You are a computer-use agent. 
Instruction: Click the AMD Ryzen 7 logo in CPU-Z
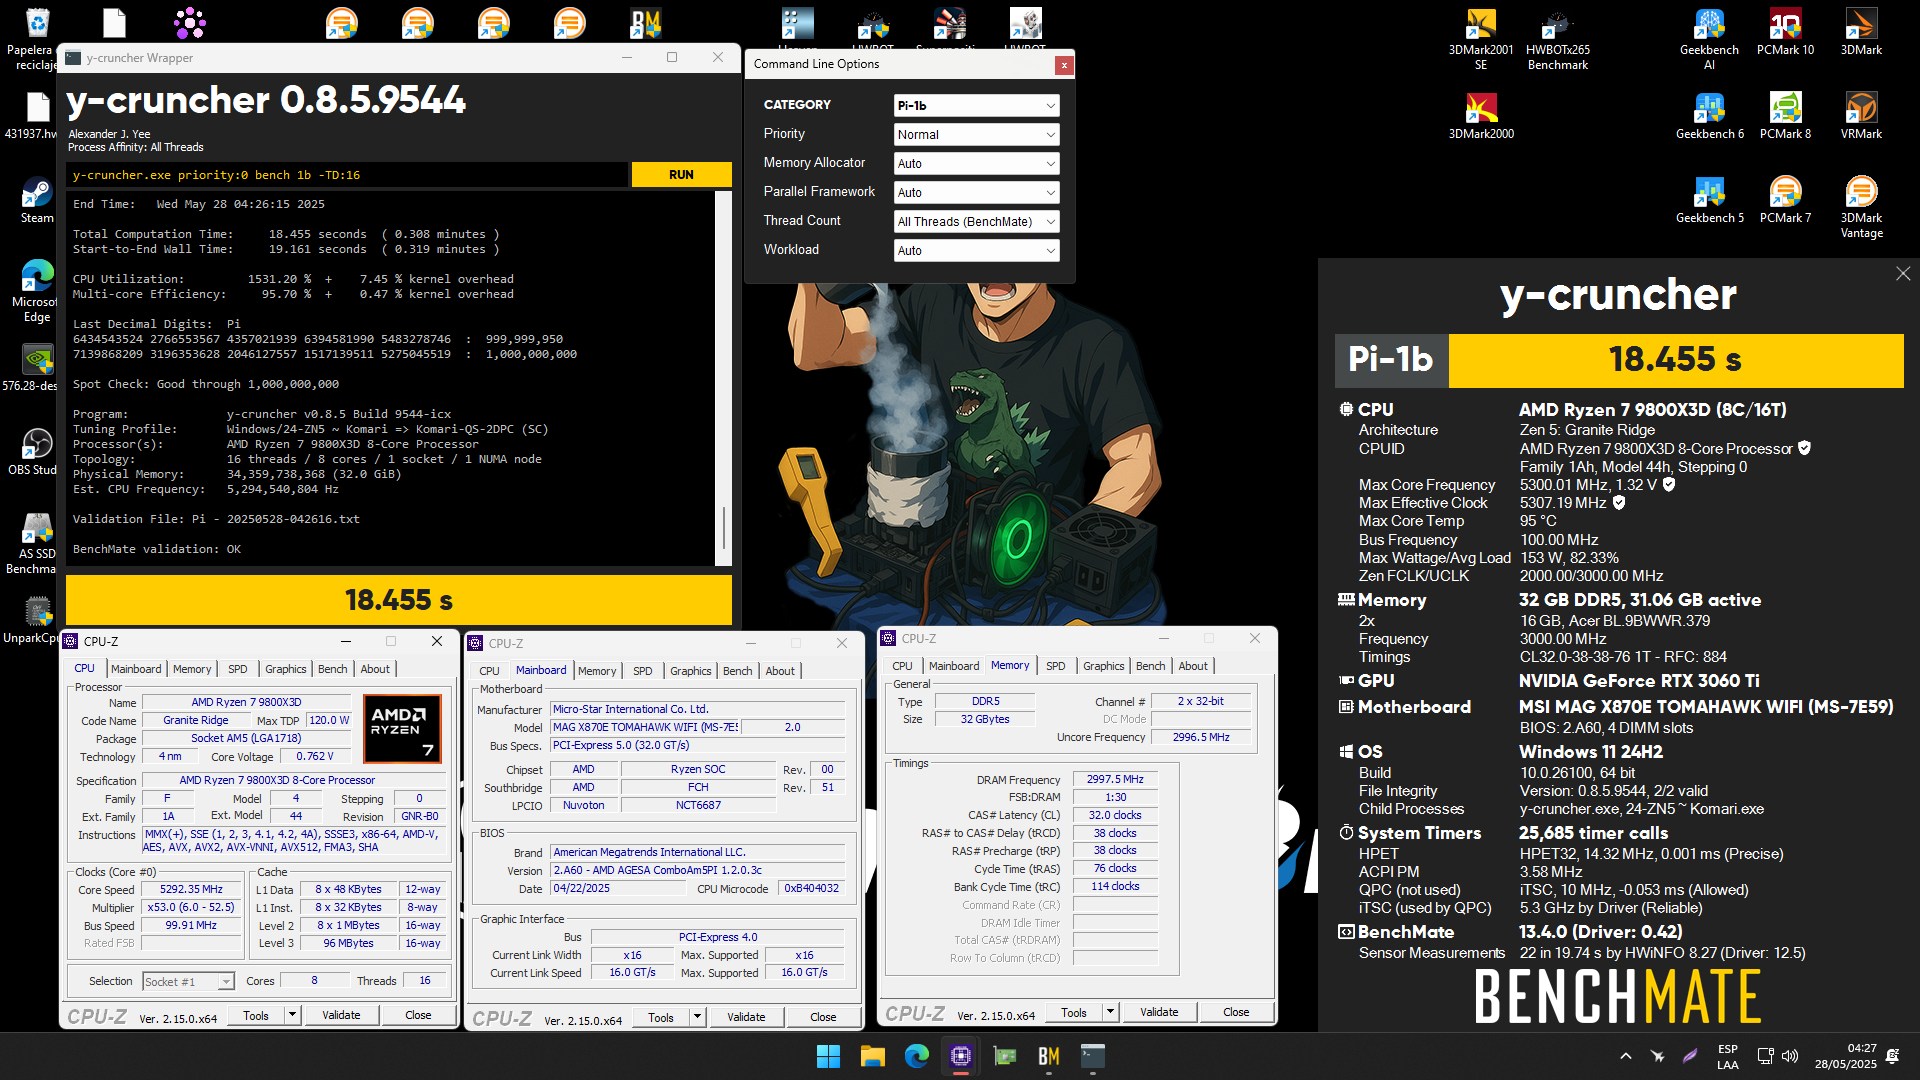402,729
